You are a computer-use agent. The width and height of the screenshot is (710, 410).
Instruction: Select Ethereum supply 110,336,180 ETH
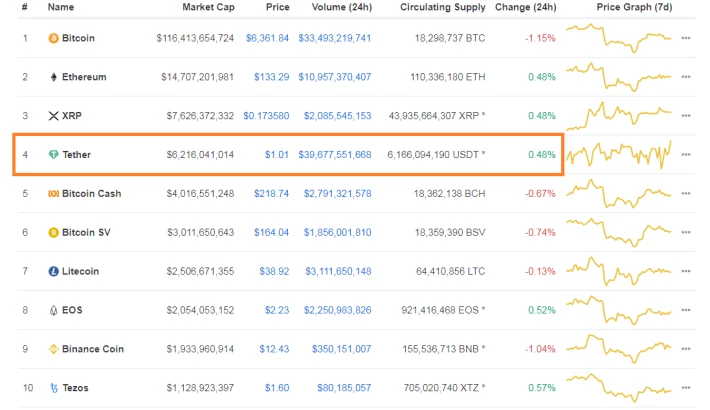(448, 77)
